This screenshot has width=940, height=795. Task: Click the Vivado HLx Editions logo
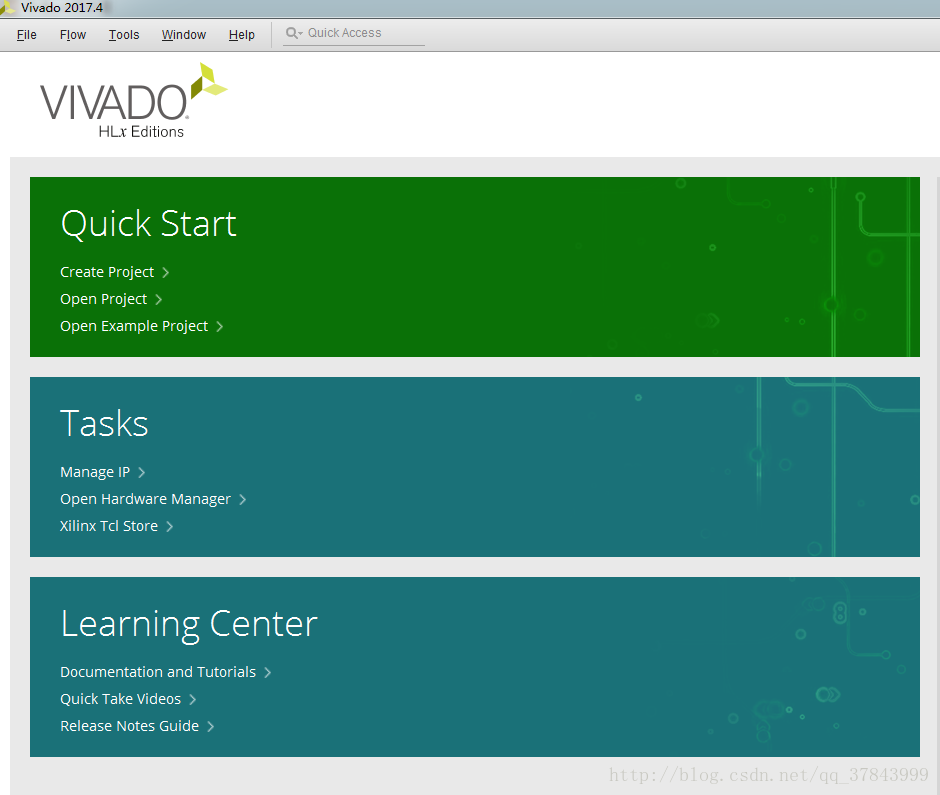coord(133,101)
